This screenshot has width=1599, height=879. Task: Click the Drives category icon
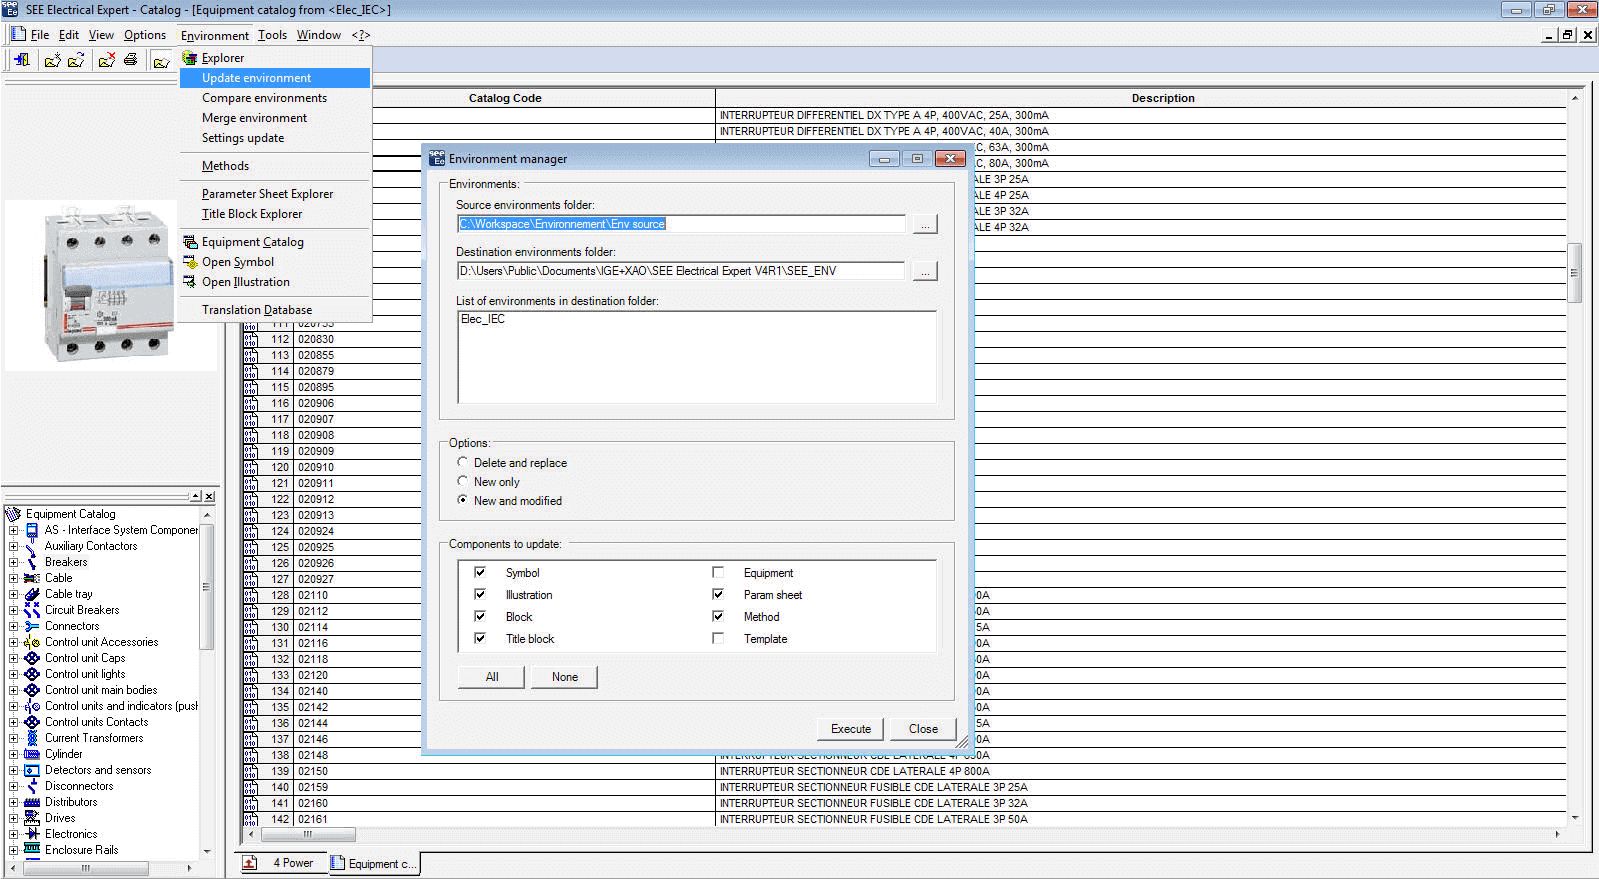32,818
